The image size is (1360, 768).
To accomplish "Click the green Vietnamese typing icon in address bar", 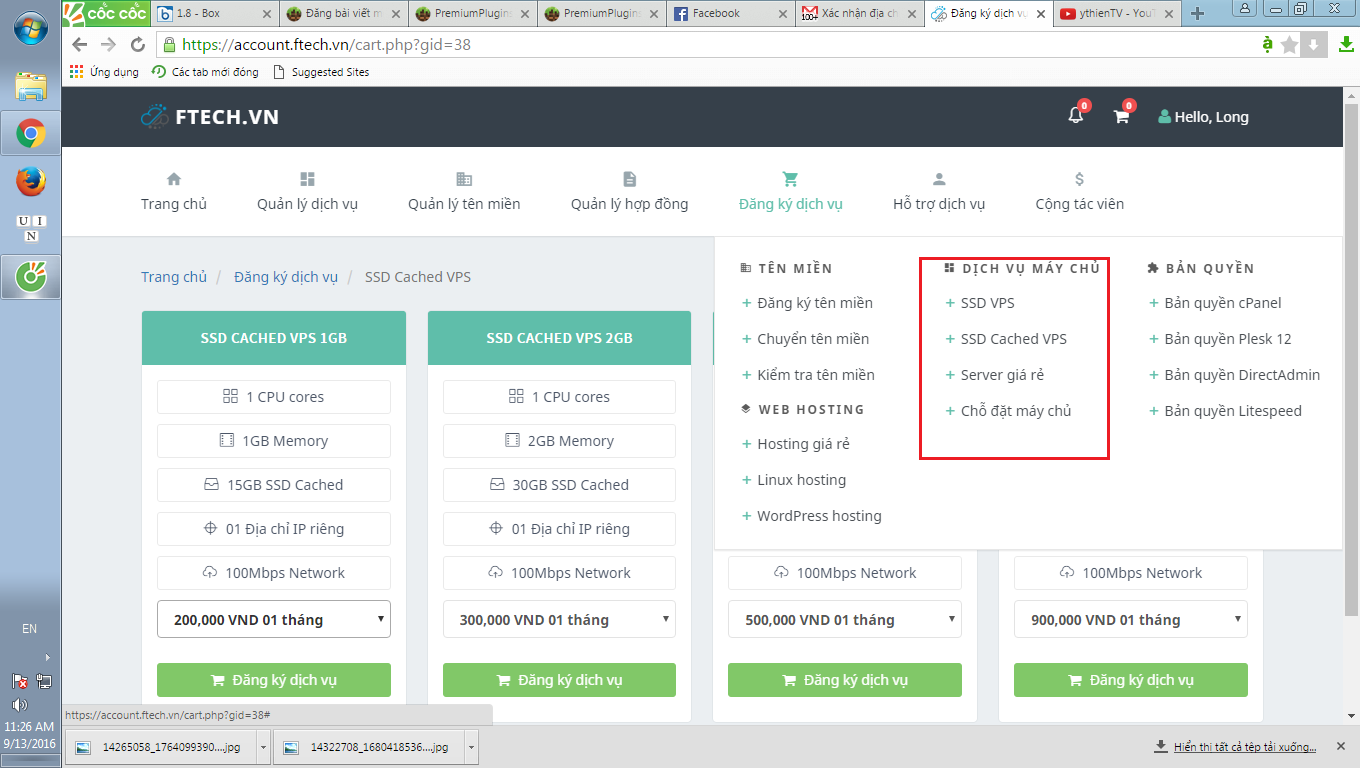I will click(1267, 44).
